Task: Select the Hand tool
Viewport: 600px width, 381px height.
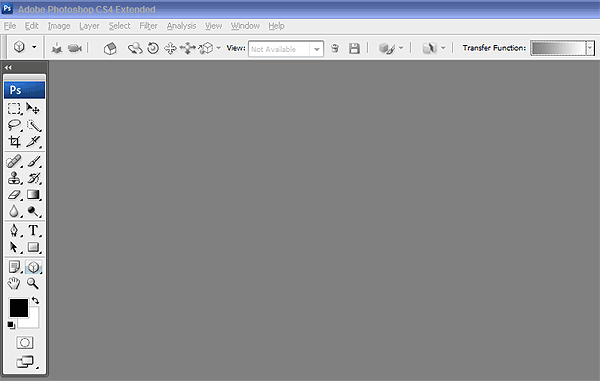Action: pos(14,283)
